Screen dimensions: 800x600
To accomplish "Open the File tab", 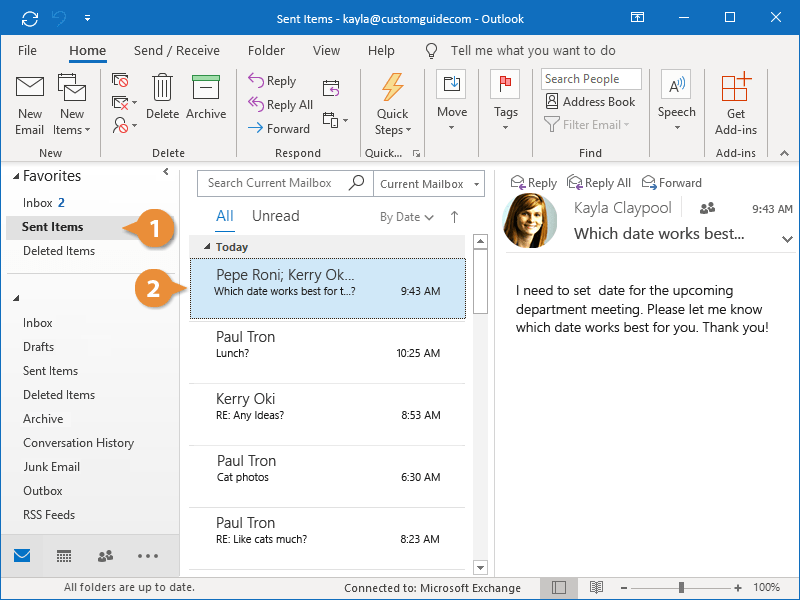I will (27, 51).
